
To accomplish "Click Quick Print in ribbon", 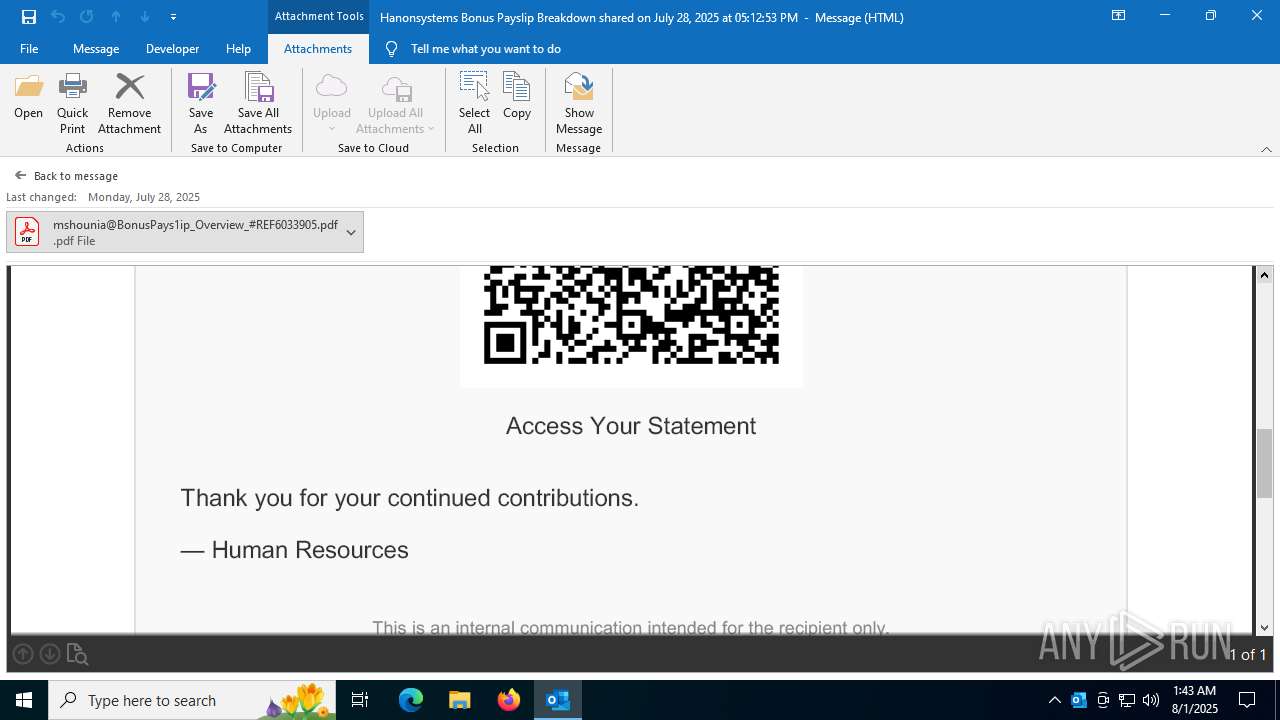I will point(72,103).
